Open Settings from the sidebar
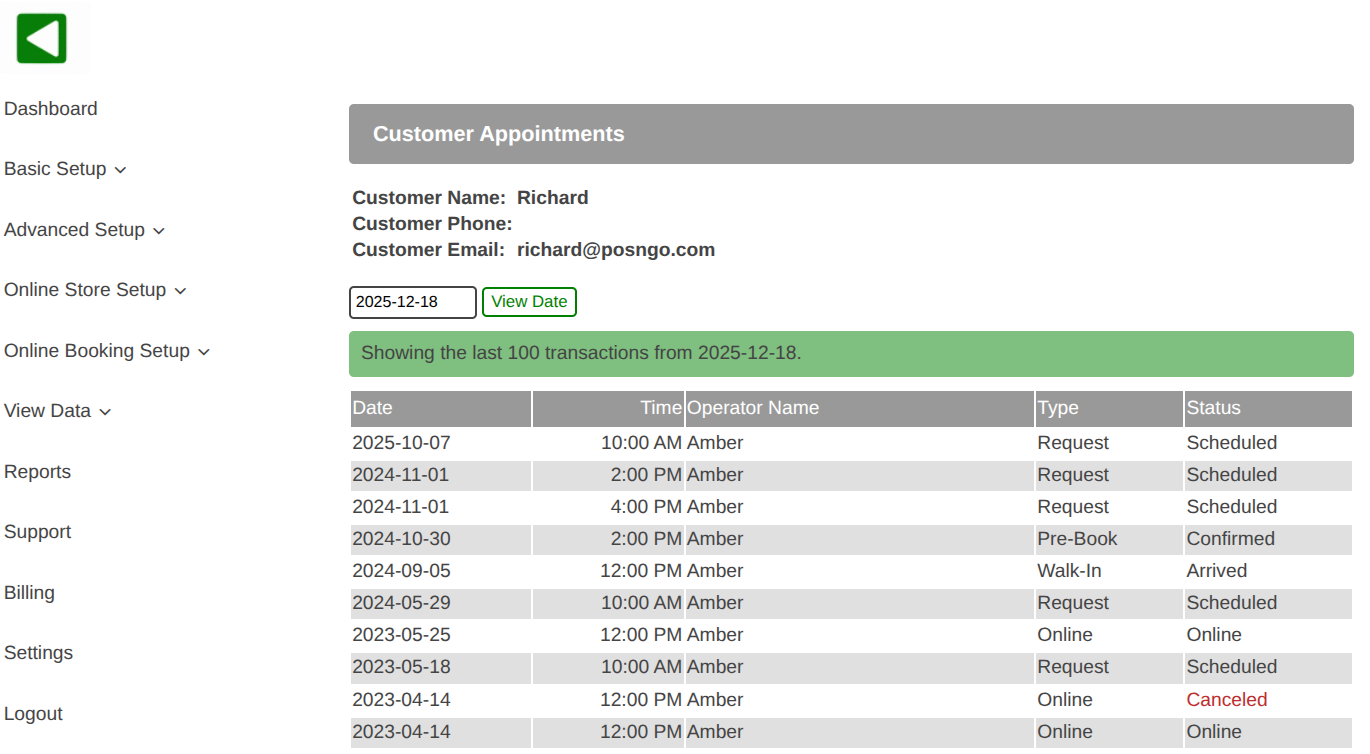 click(39, 653)
